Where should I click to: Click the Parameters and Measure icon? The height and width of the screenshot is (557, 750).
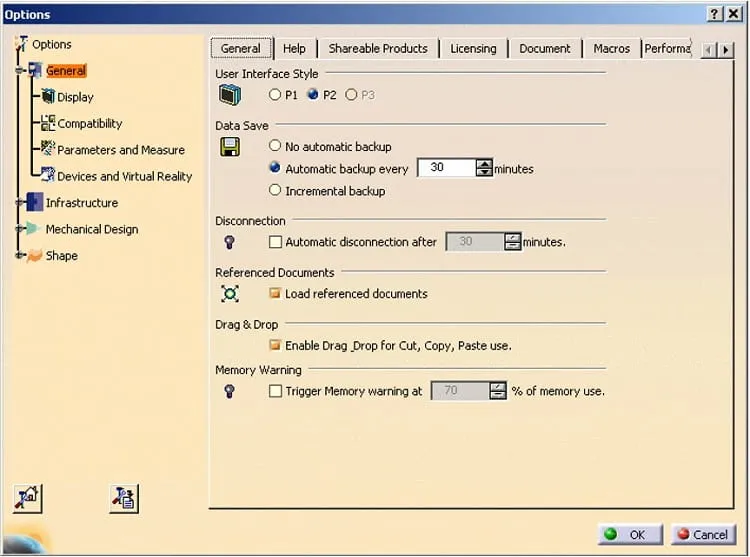(48, 149)
